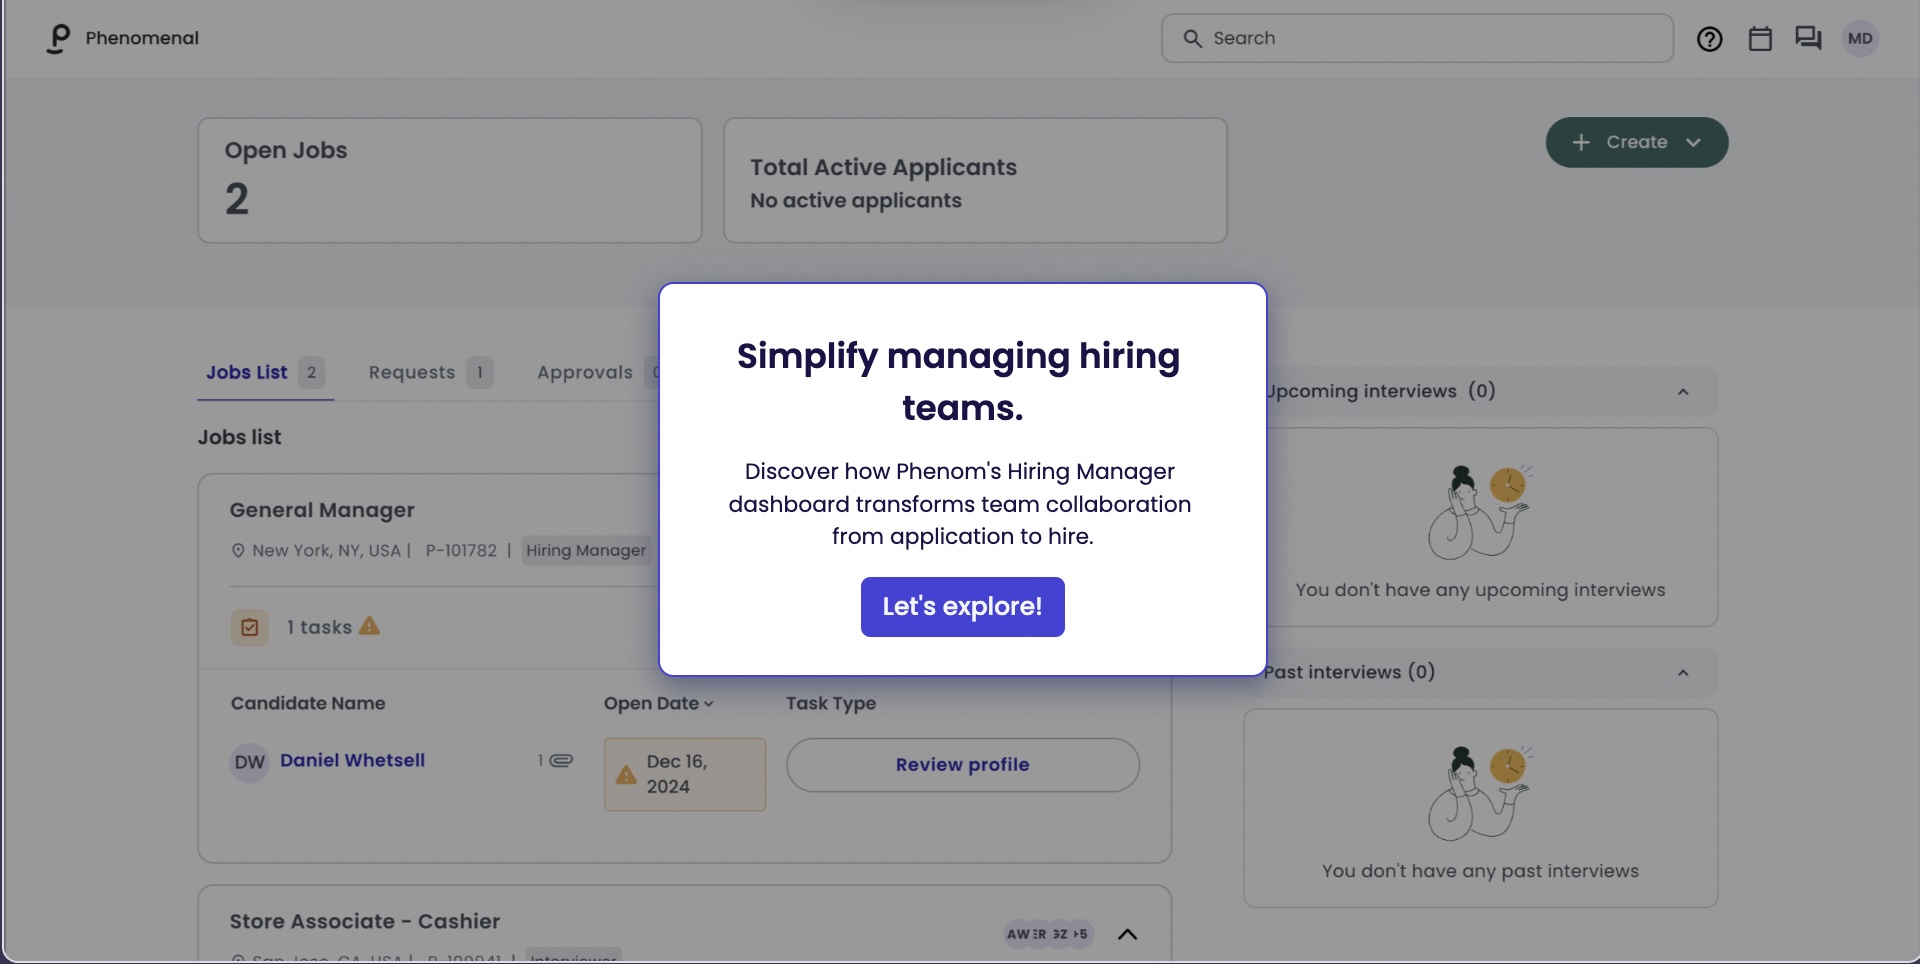Click the Open Jobs summary card
Image resolution: width=1920 pixels, height=964 pixels.
pyautogui.click(x=450, y=180)
